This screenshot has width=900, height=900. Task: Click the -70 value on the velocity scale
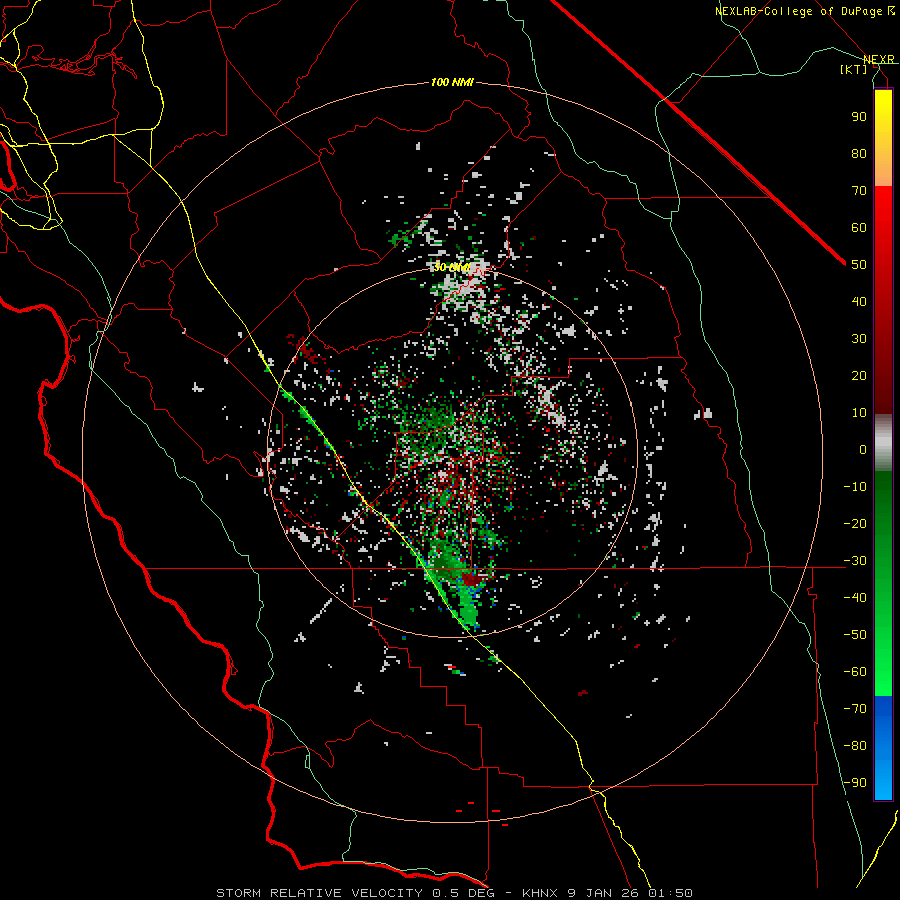855,708
